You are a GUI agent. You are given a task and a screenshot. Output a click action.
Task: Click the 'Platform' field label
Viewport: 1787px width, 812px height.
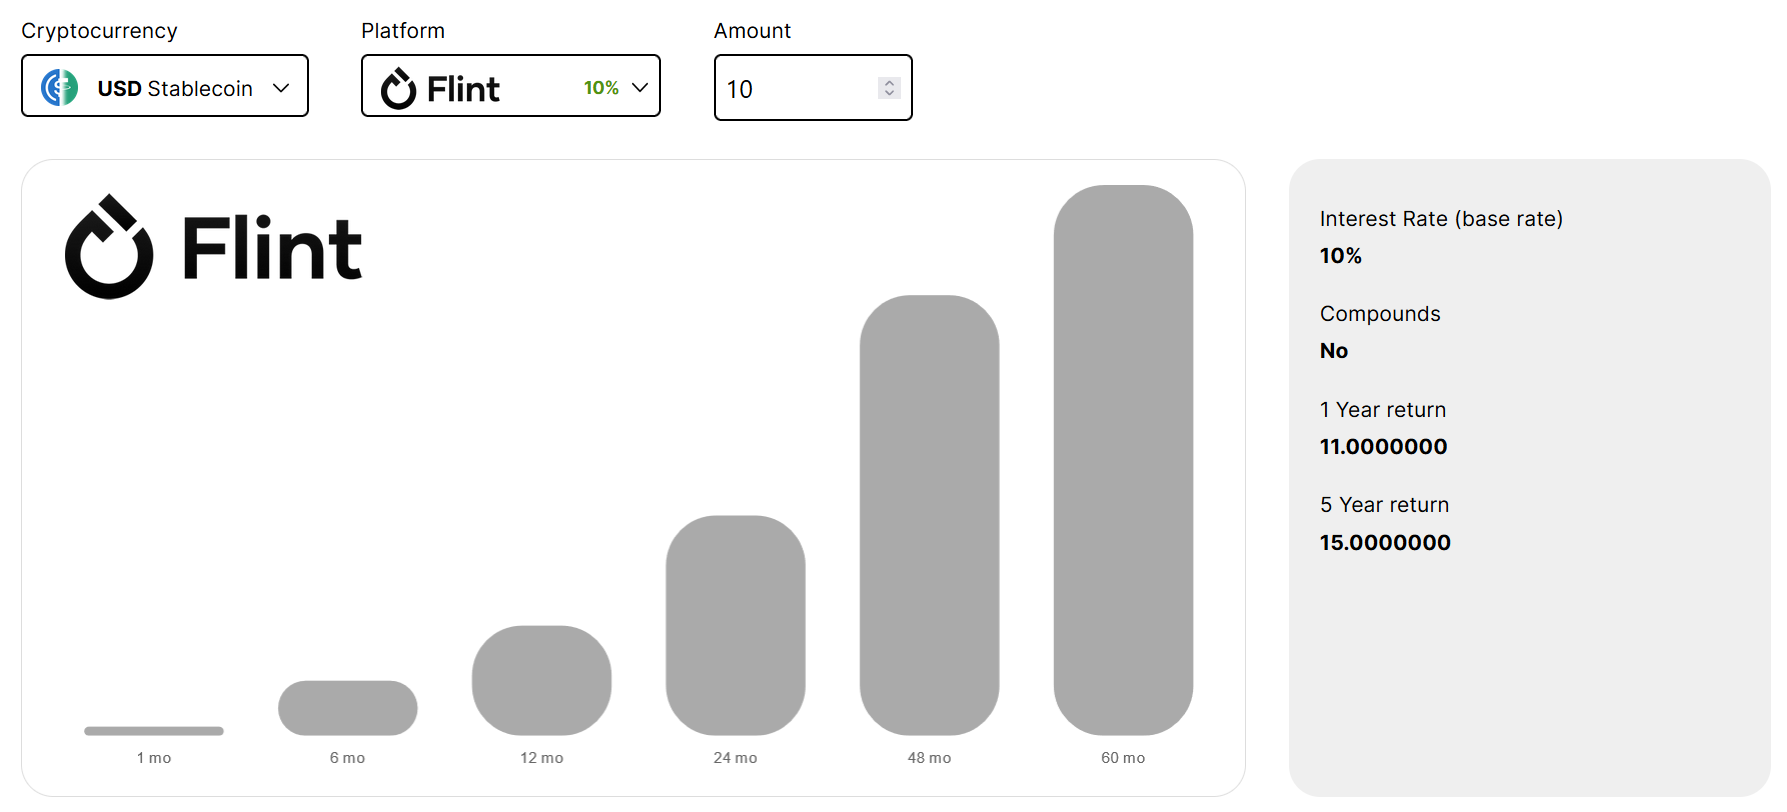[x=403, y=31]
